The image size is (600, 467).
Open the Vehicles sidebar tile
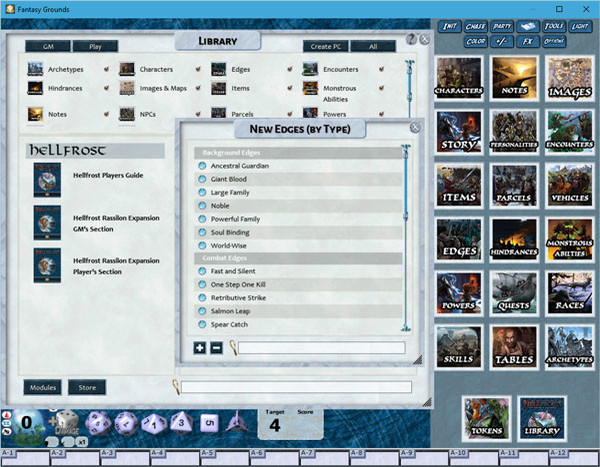pyautogui.click(x=569, y=186)
